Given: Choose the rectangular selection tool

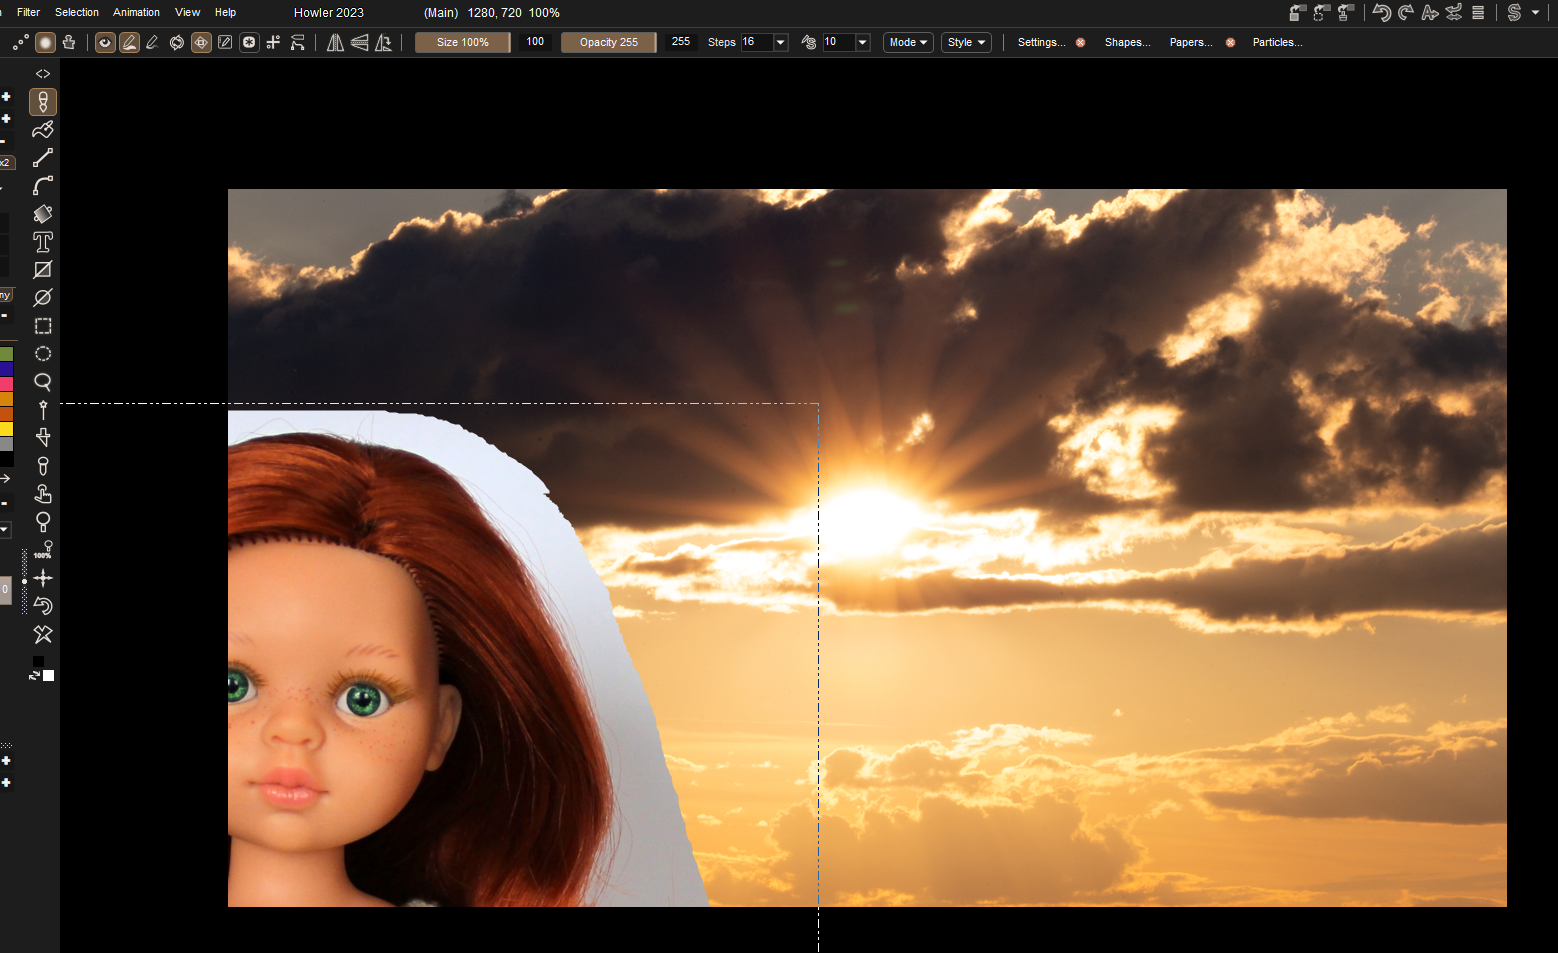Looking at the screenshot, I should 43,326.
